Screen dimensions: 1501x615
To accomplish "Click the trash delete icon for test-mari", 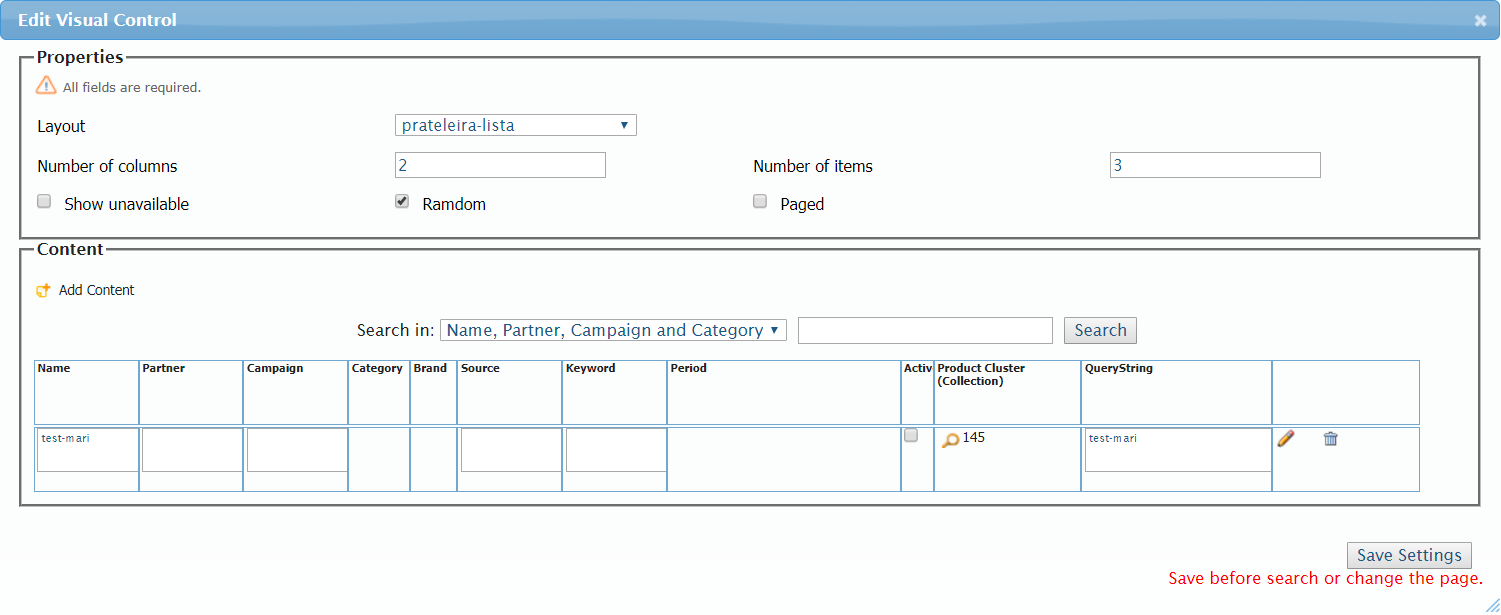I will 1330,438.
